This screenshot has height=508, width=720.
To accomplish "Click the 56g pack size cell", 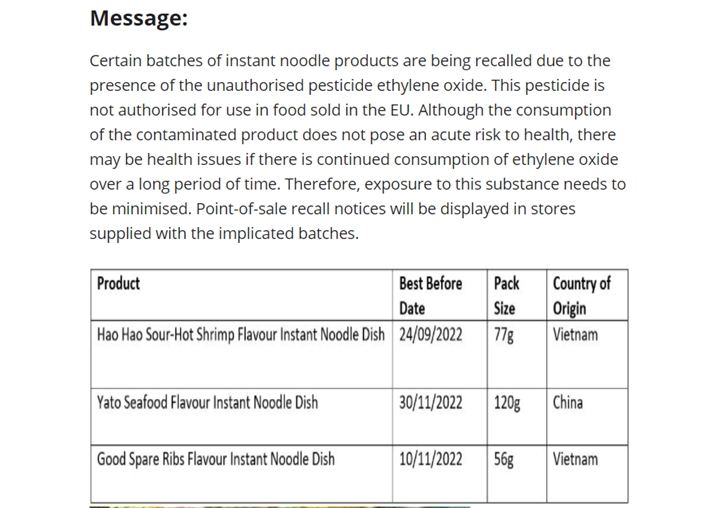I will 504,460.
